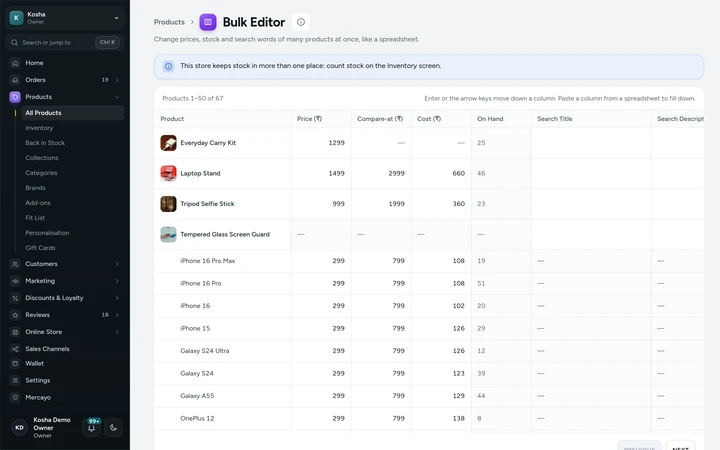Expand the Customers menu chevron
Screen dimensions: 720x450
(117, 264)
